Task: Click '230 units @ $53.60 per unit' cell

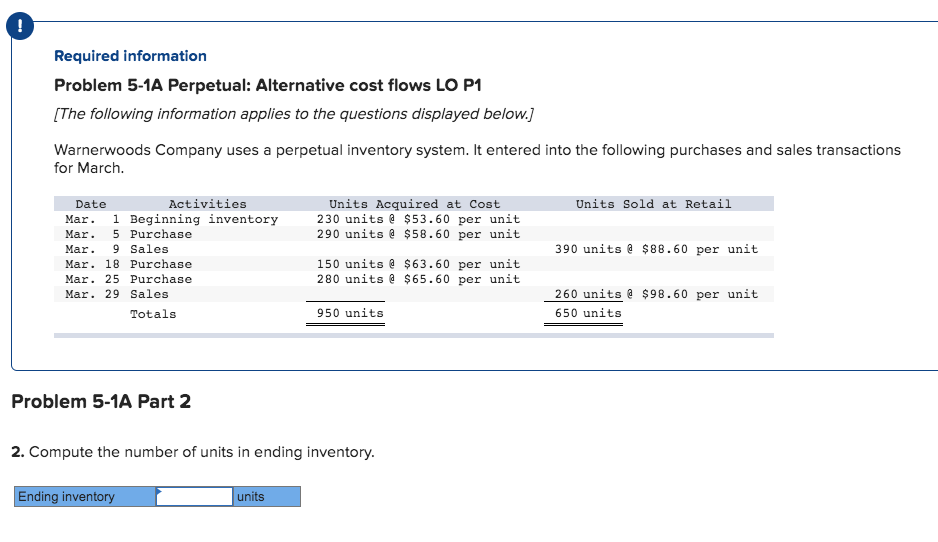Action: click(418, 219)
